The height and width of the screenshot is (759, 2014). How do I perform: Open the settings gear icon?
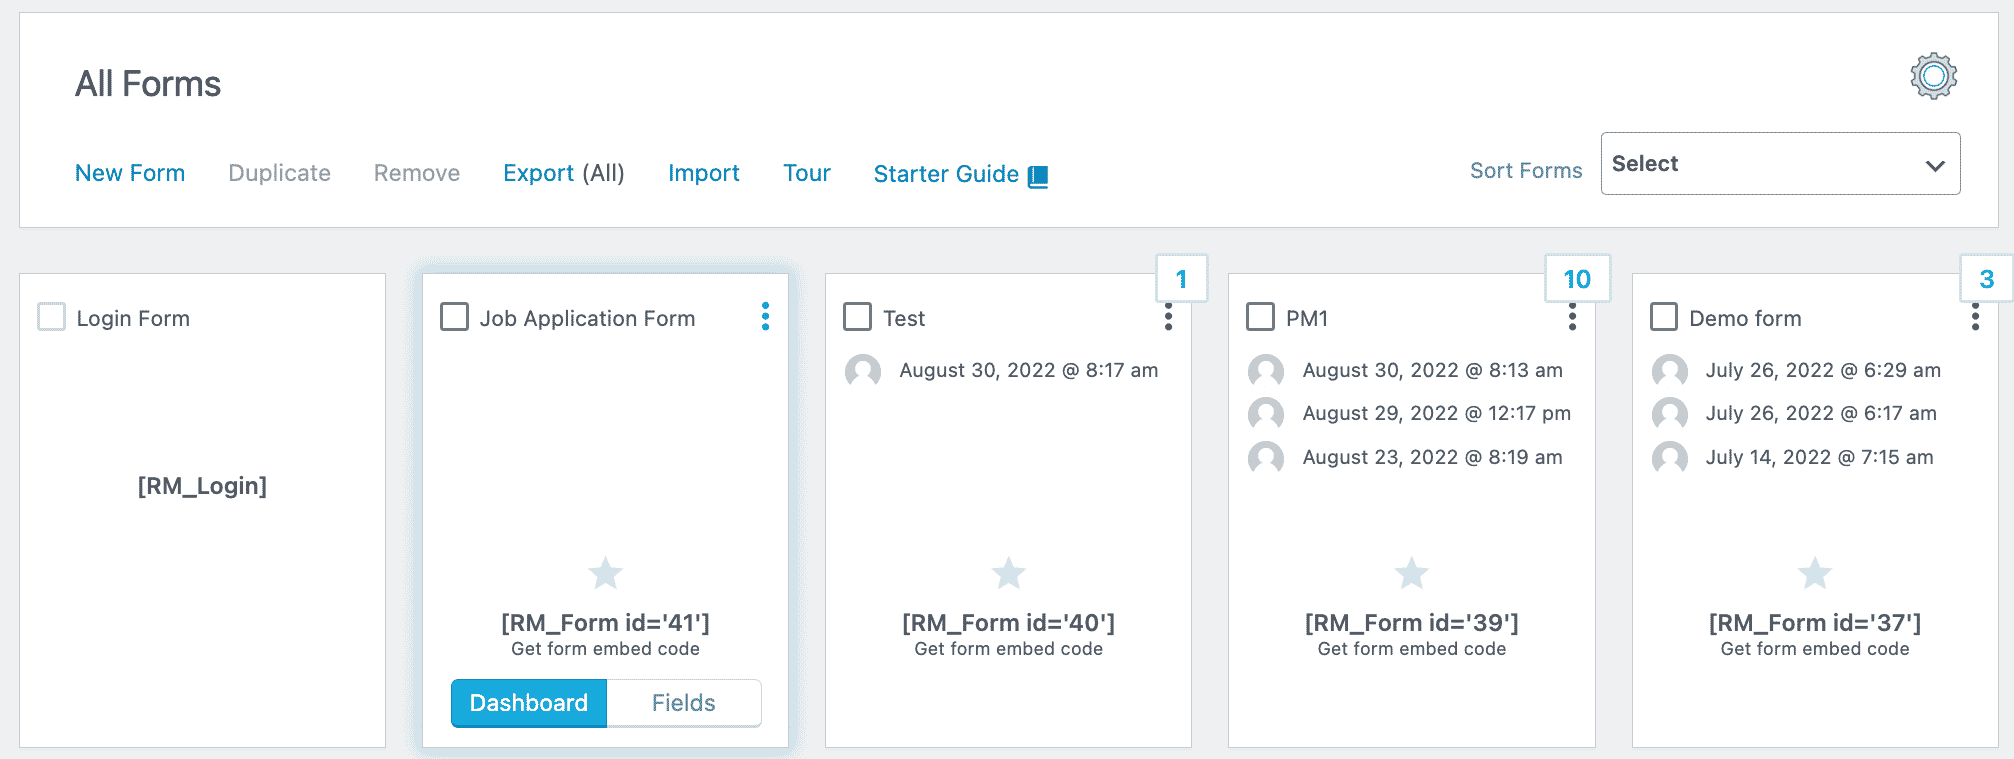point(1933,76)
